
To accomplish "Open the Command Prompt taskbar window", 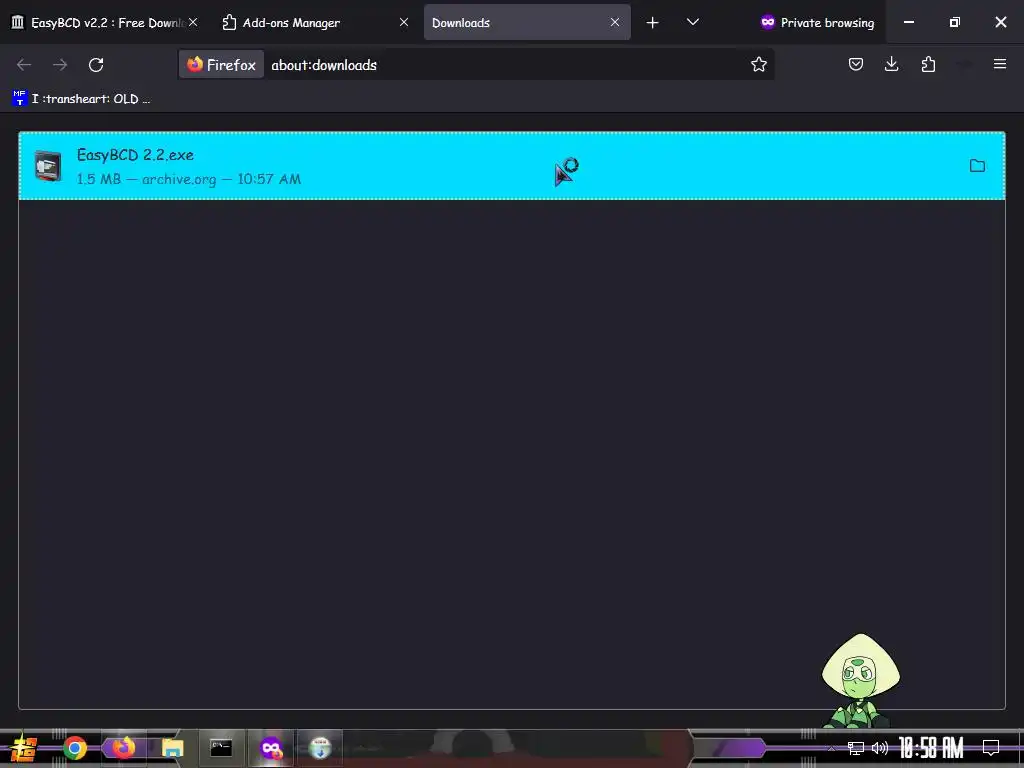I will click(221, 748).
